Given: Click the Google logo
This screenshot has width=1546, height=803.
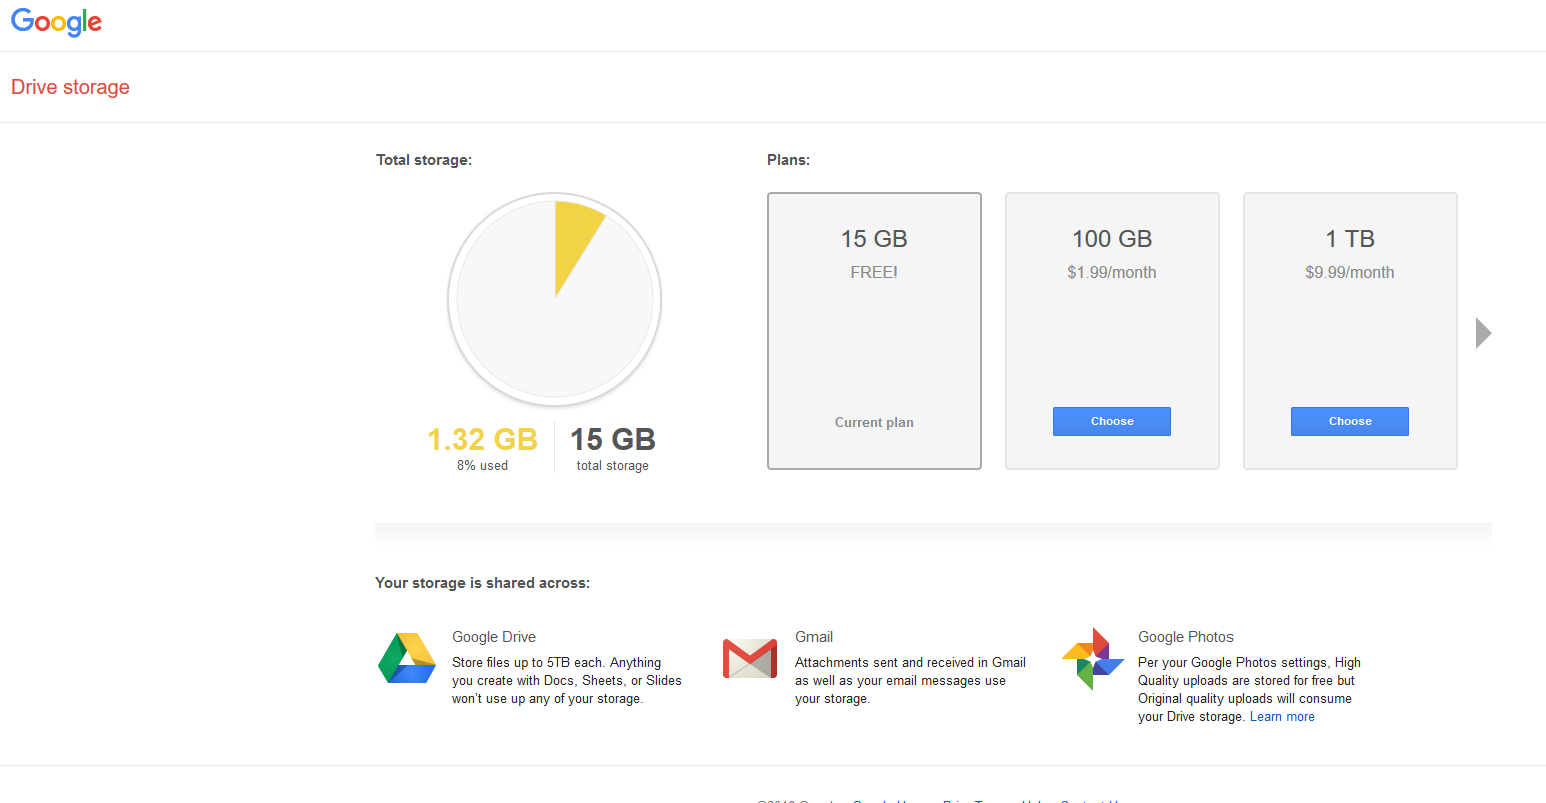Looking at the screenshot, I should point(57,22).
